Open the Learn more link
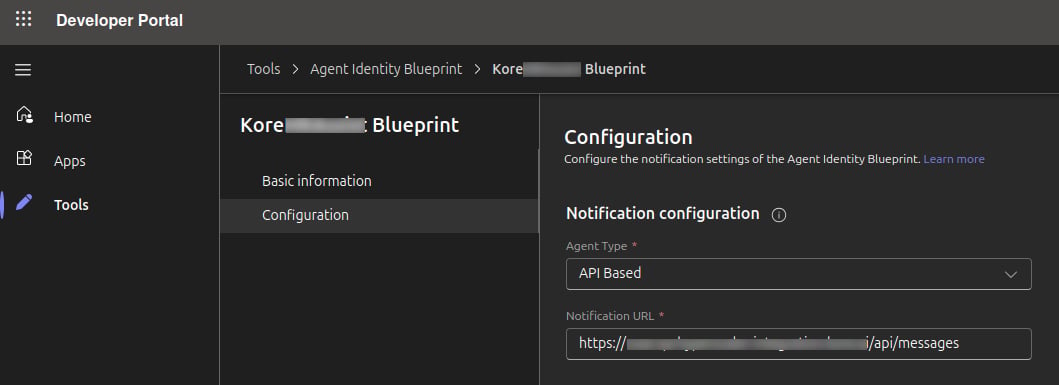1059x385 pixels. point(954,159)
